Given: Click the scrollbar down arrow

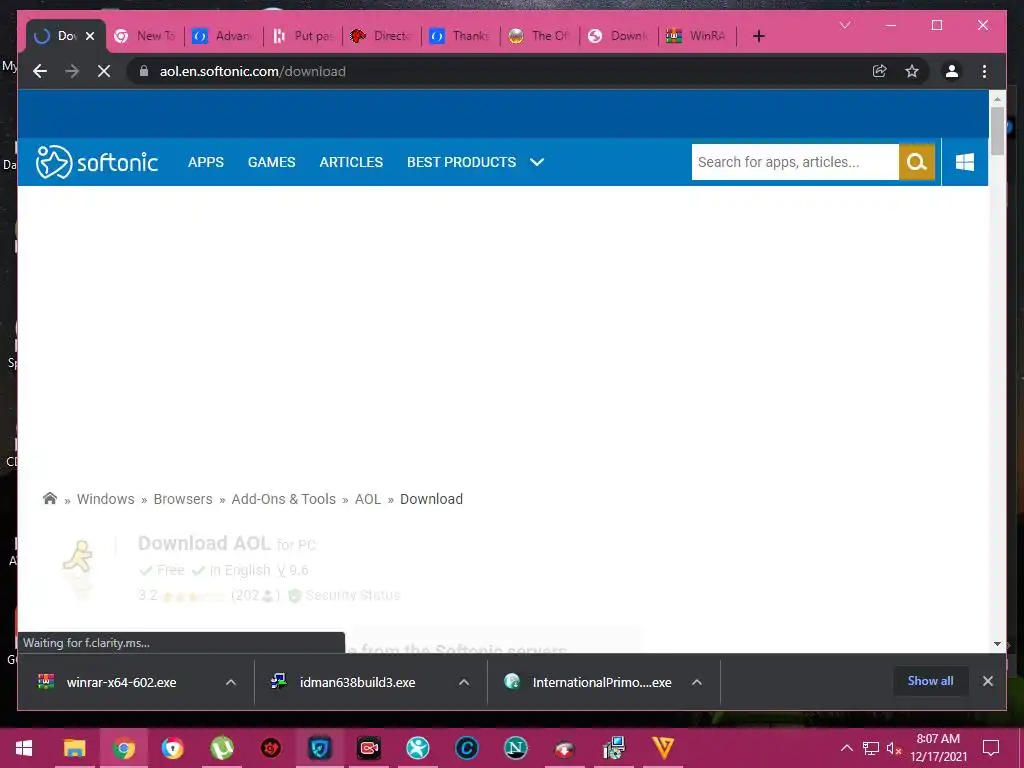Looking at the screenshot, I should [997, 644].
